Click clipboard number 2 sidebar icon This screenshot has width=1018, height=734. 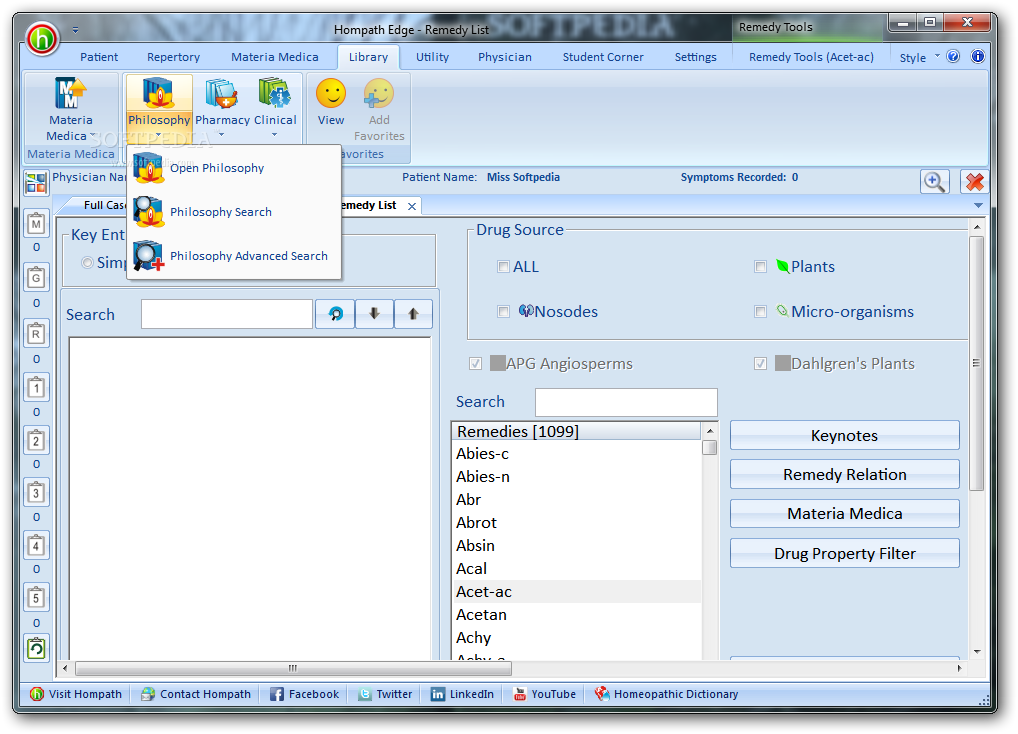[x=36, y=441]
